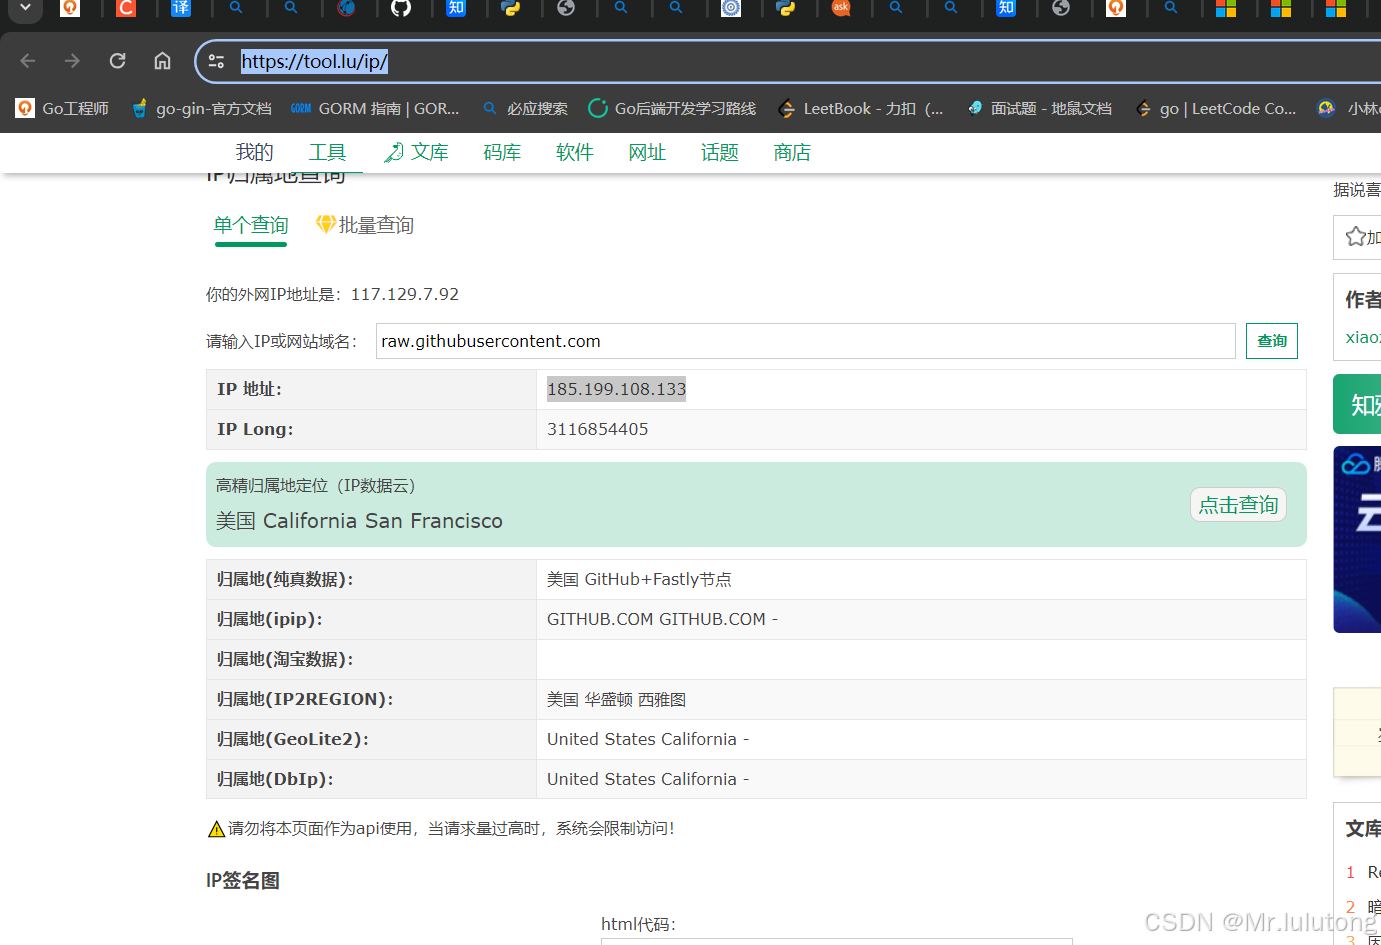
Task: Select the 单个查询 tab
Action: (251, 225)
